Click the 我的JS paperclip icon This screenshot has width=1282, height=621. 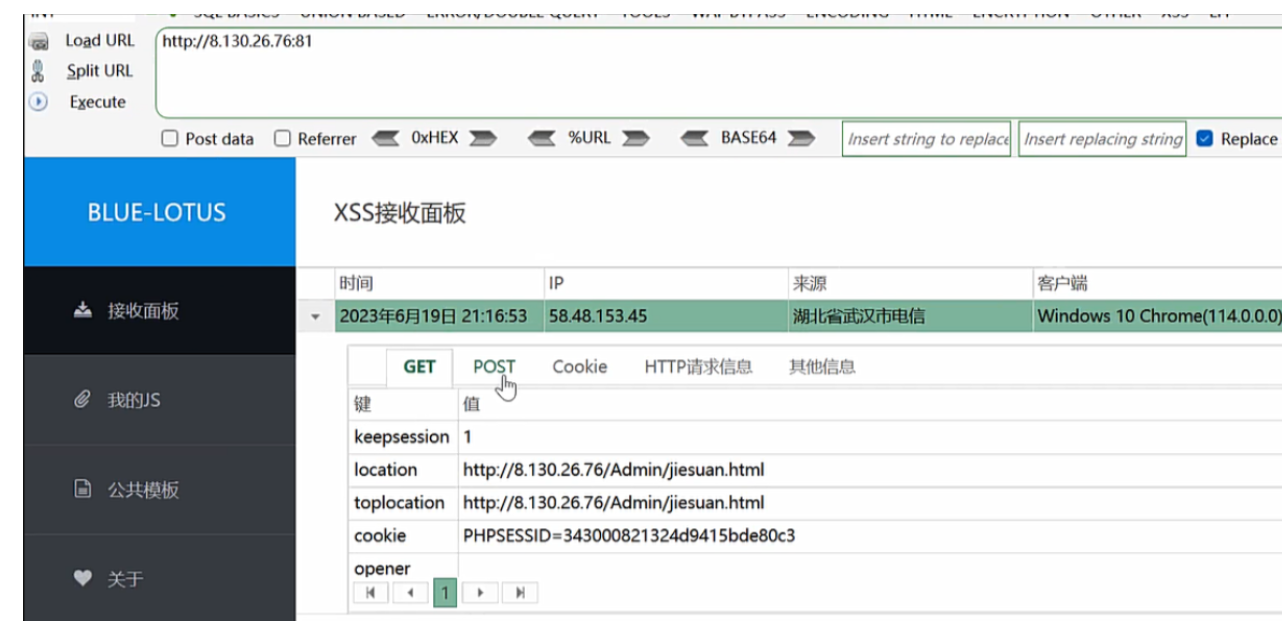click(83, 400)
